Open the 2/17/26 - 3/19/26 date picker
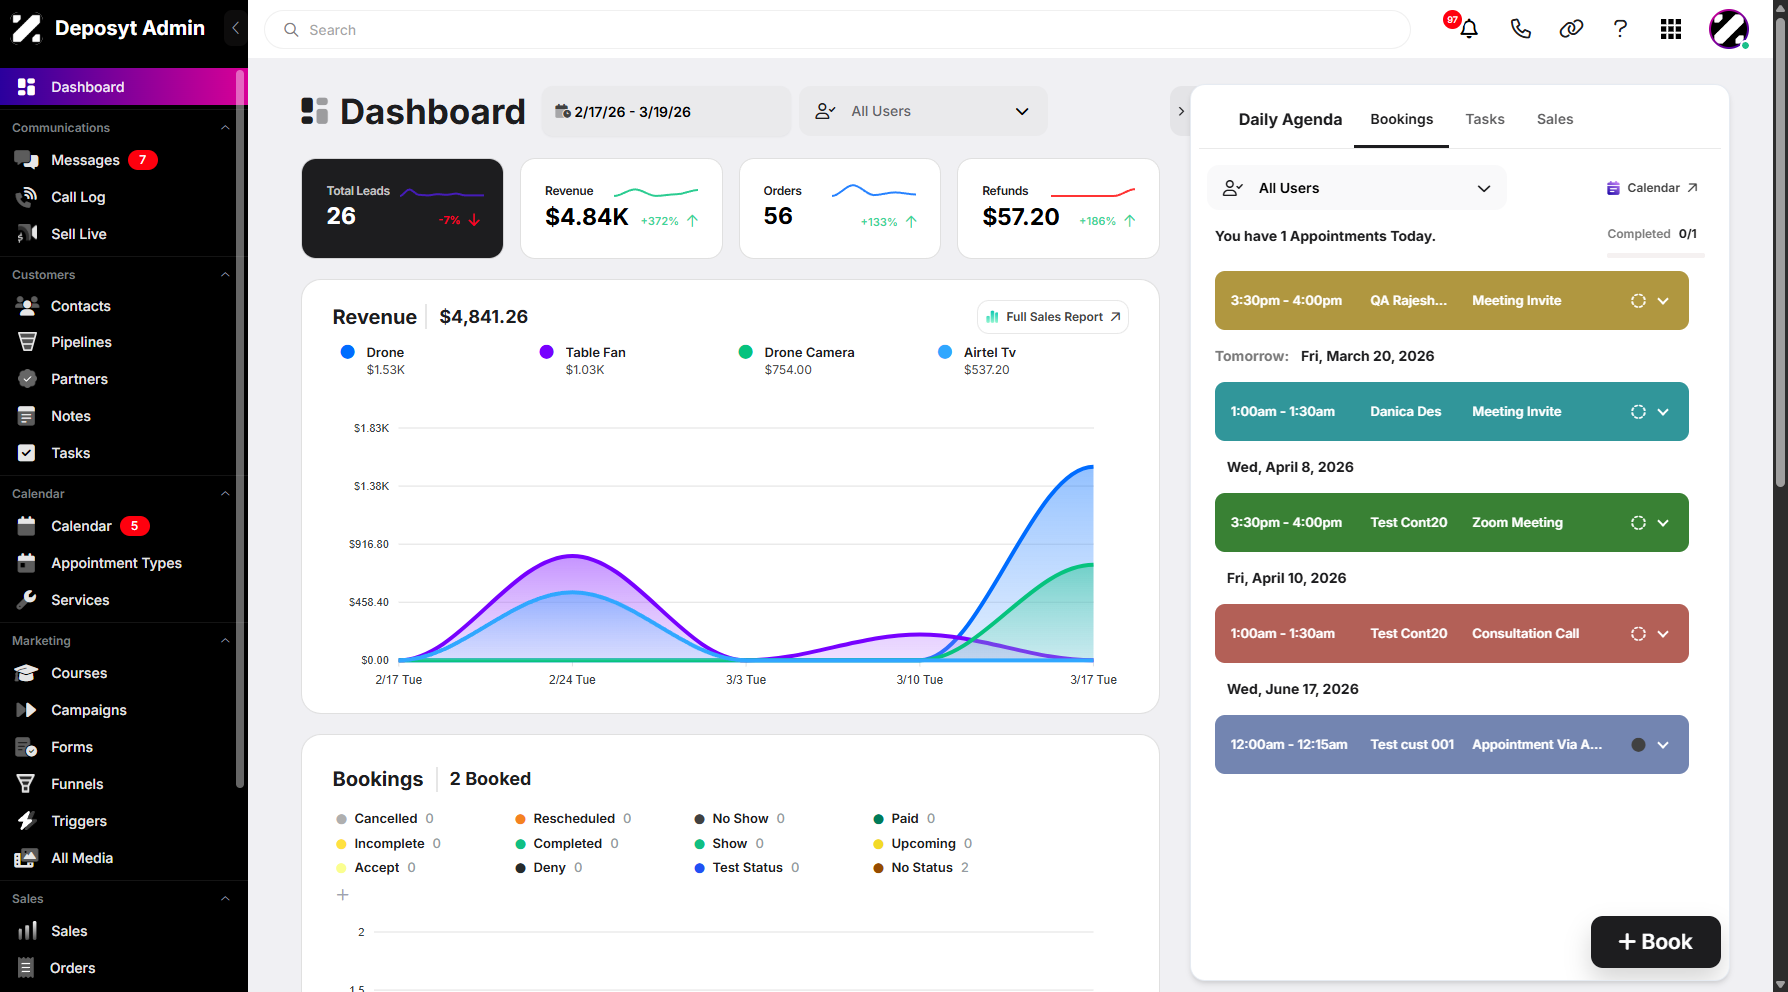 [666, 111]
